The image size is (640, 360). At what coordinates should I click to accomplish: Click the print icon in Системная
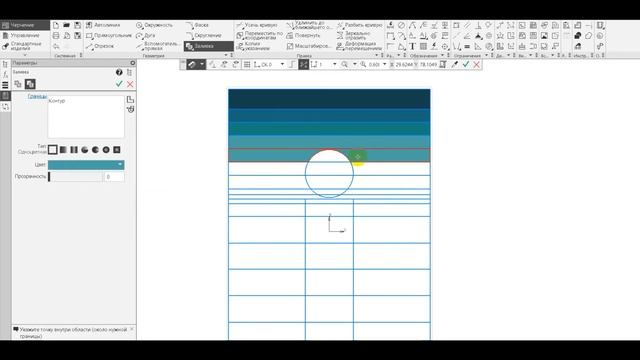56,36
